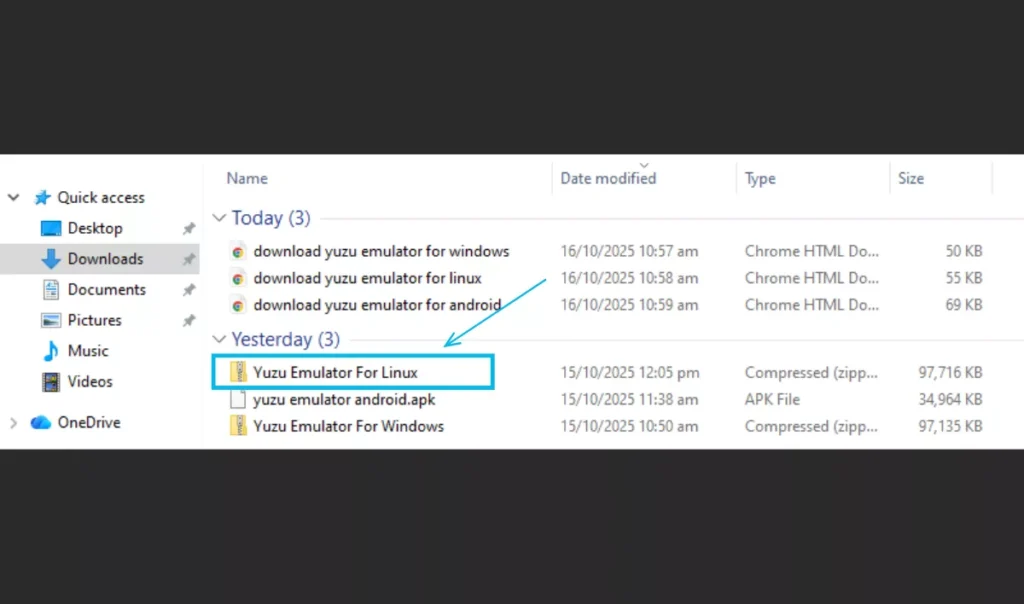The height and width of the screenshot is (604, 1024).
Task: Expand the OneDrive tree node
Action: (14, 423)
